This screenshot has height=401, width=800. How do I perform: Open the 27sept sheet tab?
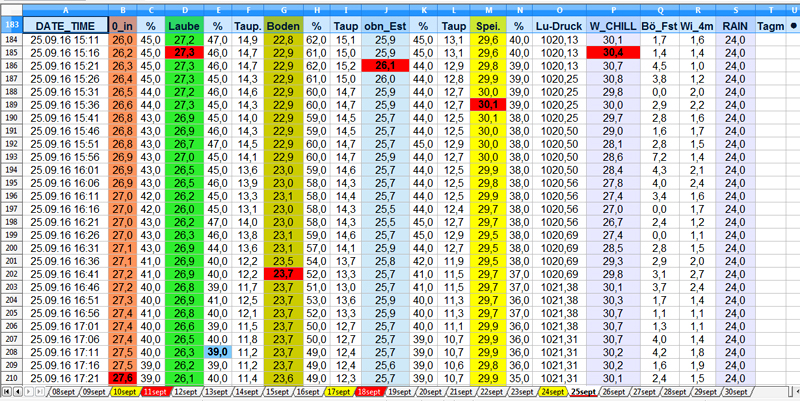[x=645, y=391]
